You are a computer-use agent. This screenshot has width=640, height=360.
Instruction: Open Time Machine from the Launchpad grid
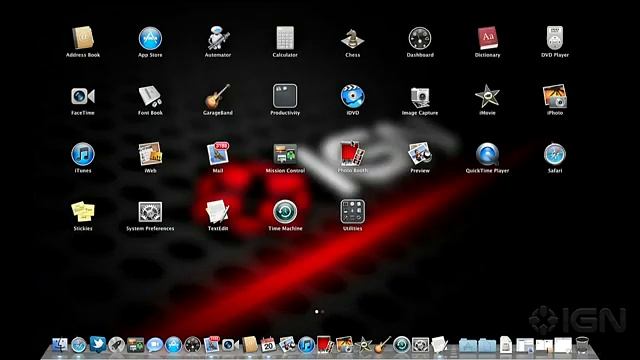(285, 212)
